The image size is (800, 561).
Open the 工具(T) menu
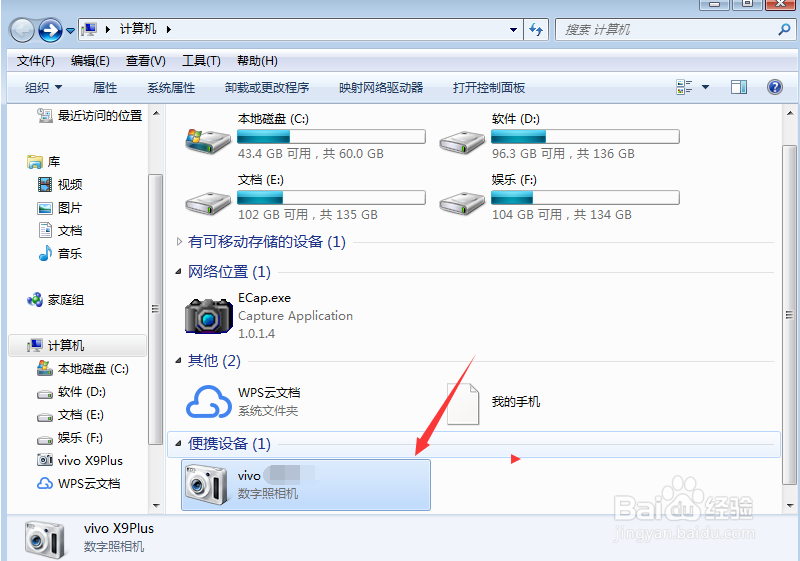[x=202, y=61]
